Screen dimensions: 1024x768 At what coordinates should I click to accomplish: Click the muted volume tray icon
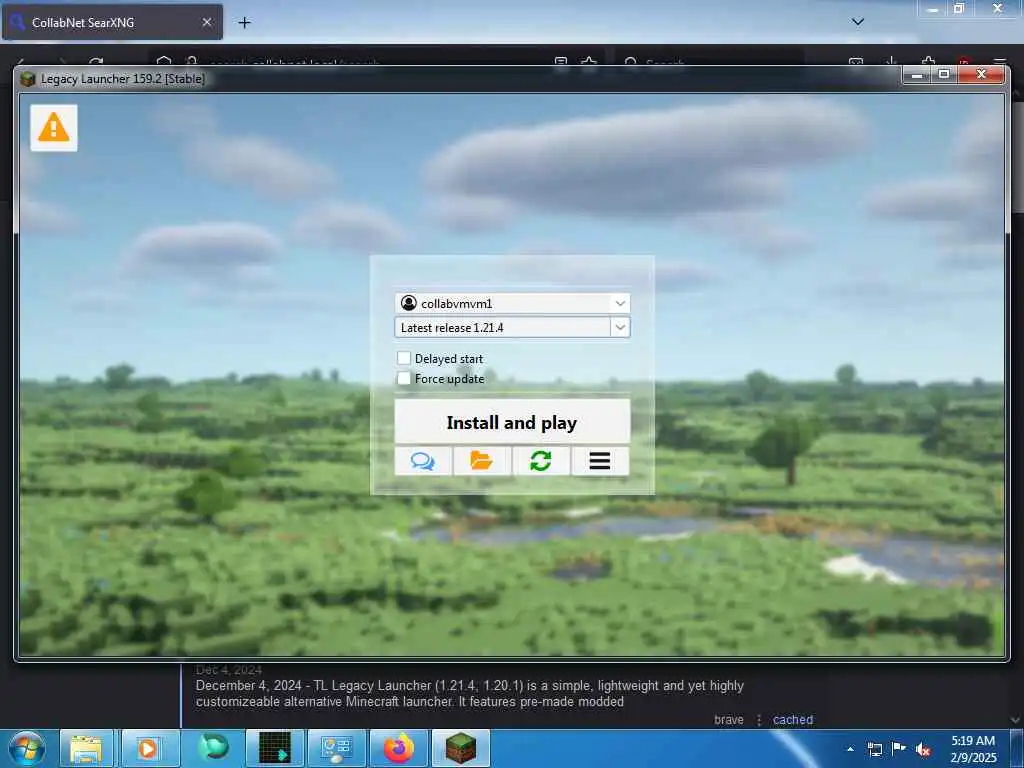point(923,749)
